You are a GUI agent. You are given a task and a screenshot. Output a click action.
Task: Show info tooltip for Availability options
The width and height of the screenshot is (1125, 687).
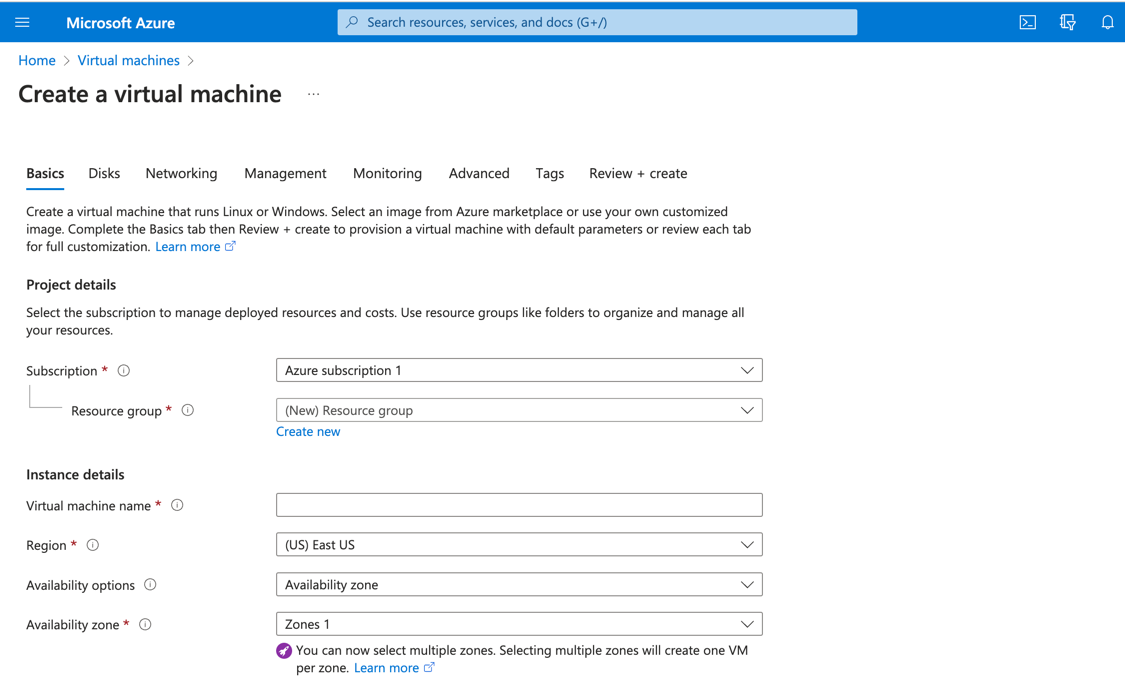tap(150, 584)
